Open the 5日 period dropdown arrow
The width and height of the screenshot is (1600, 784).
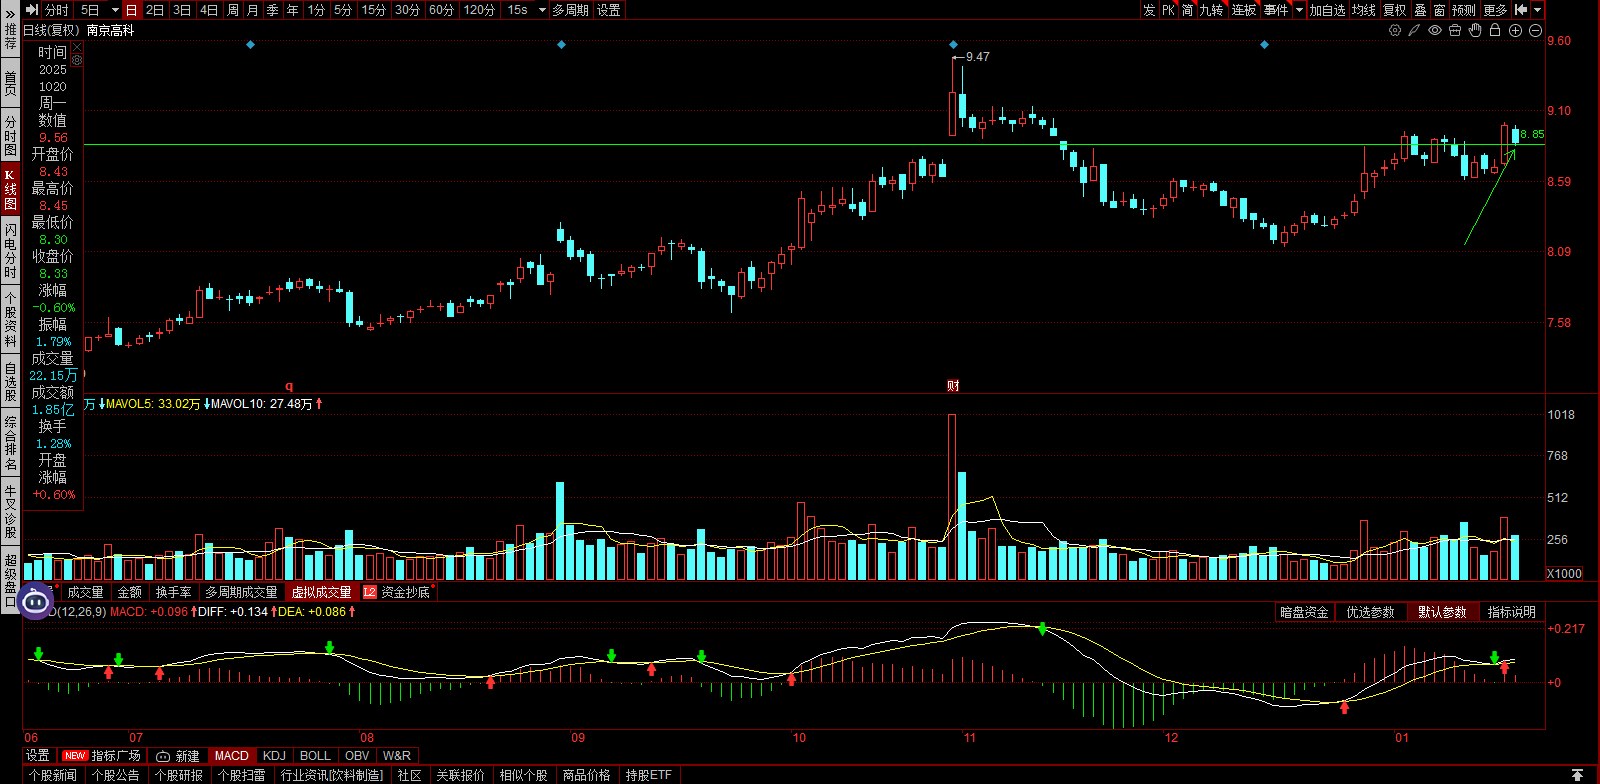[x=115, y=10]
